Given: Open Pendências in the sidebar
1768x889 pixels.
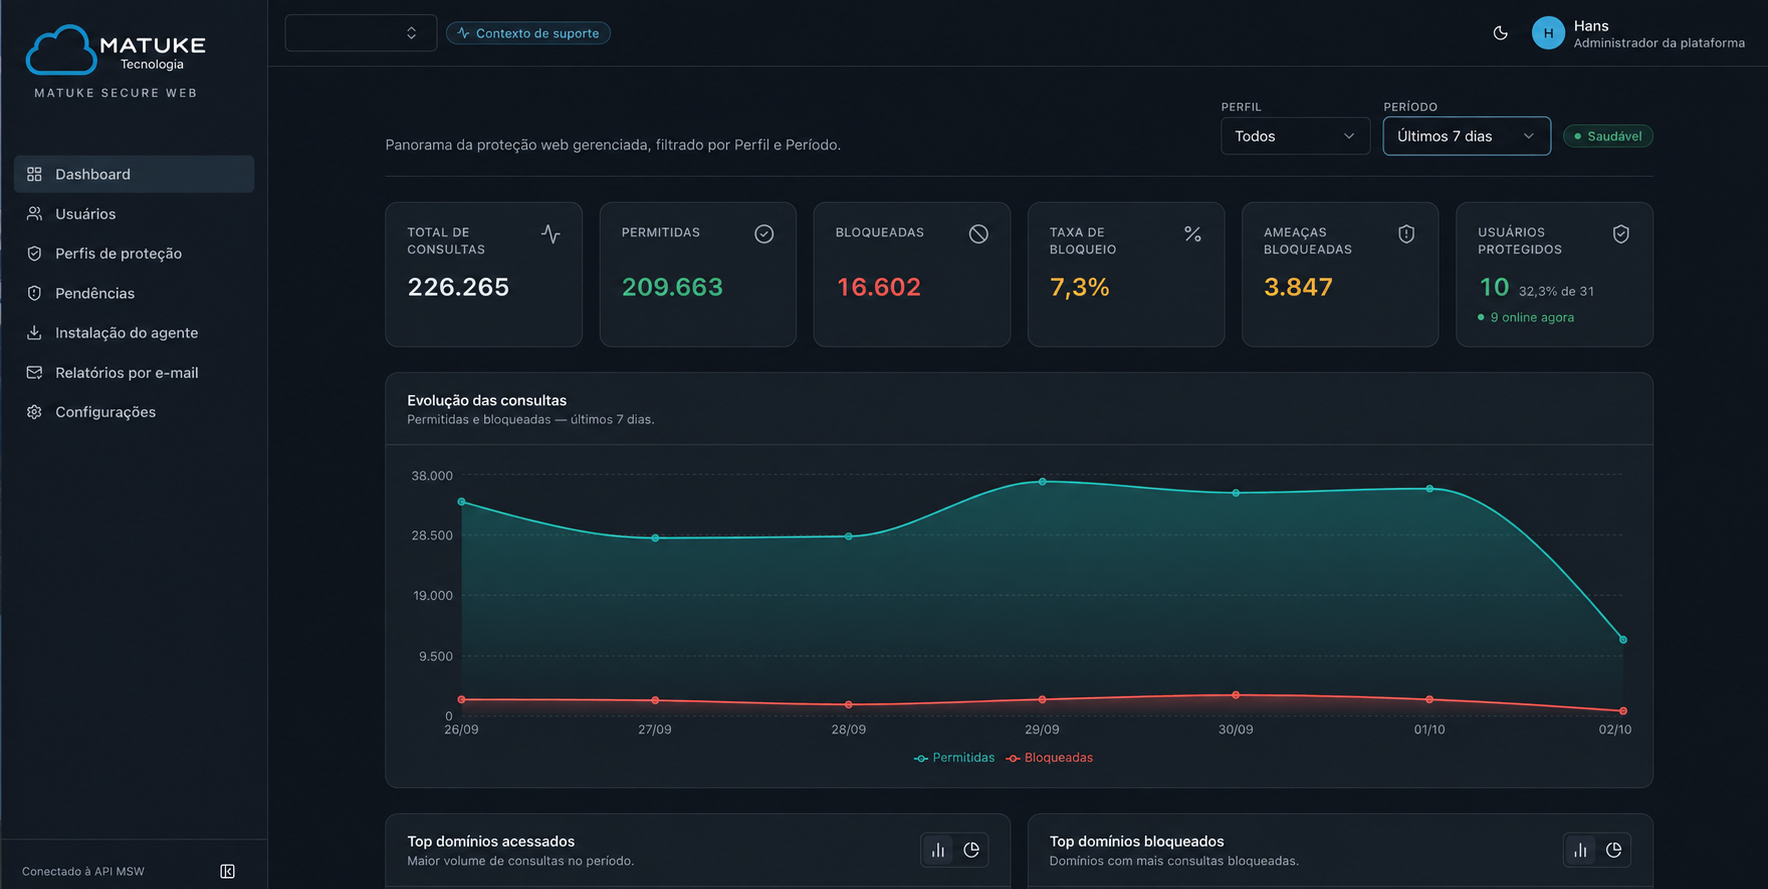Looking at the screenshot, I should [134, 293].
